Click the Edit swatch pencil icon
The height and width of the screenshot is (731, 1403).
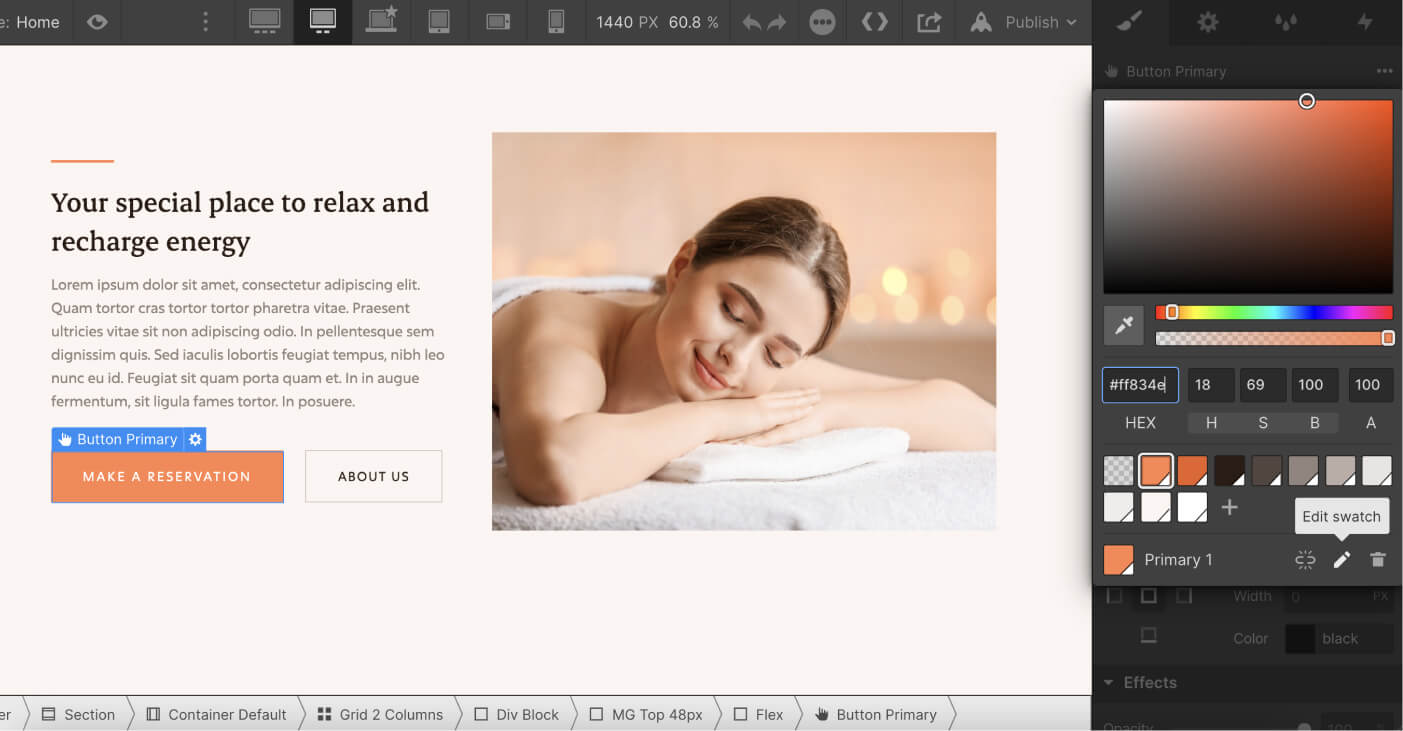coord(1341,560)
